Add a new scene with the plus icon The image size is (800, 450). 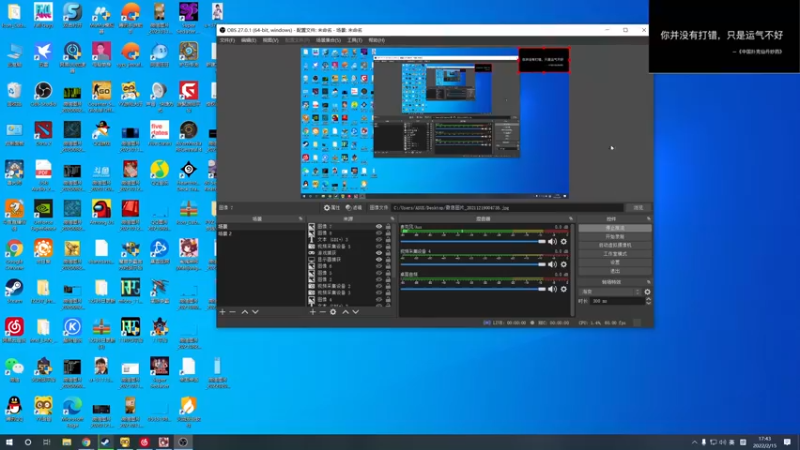pos(222,312)
